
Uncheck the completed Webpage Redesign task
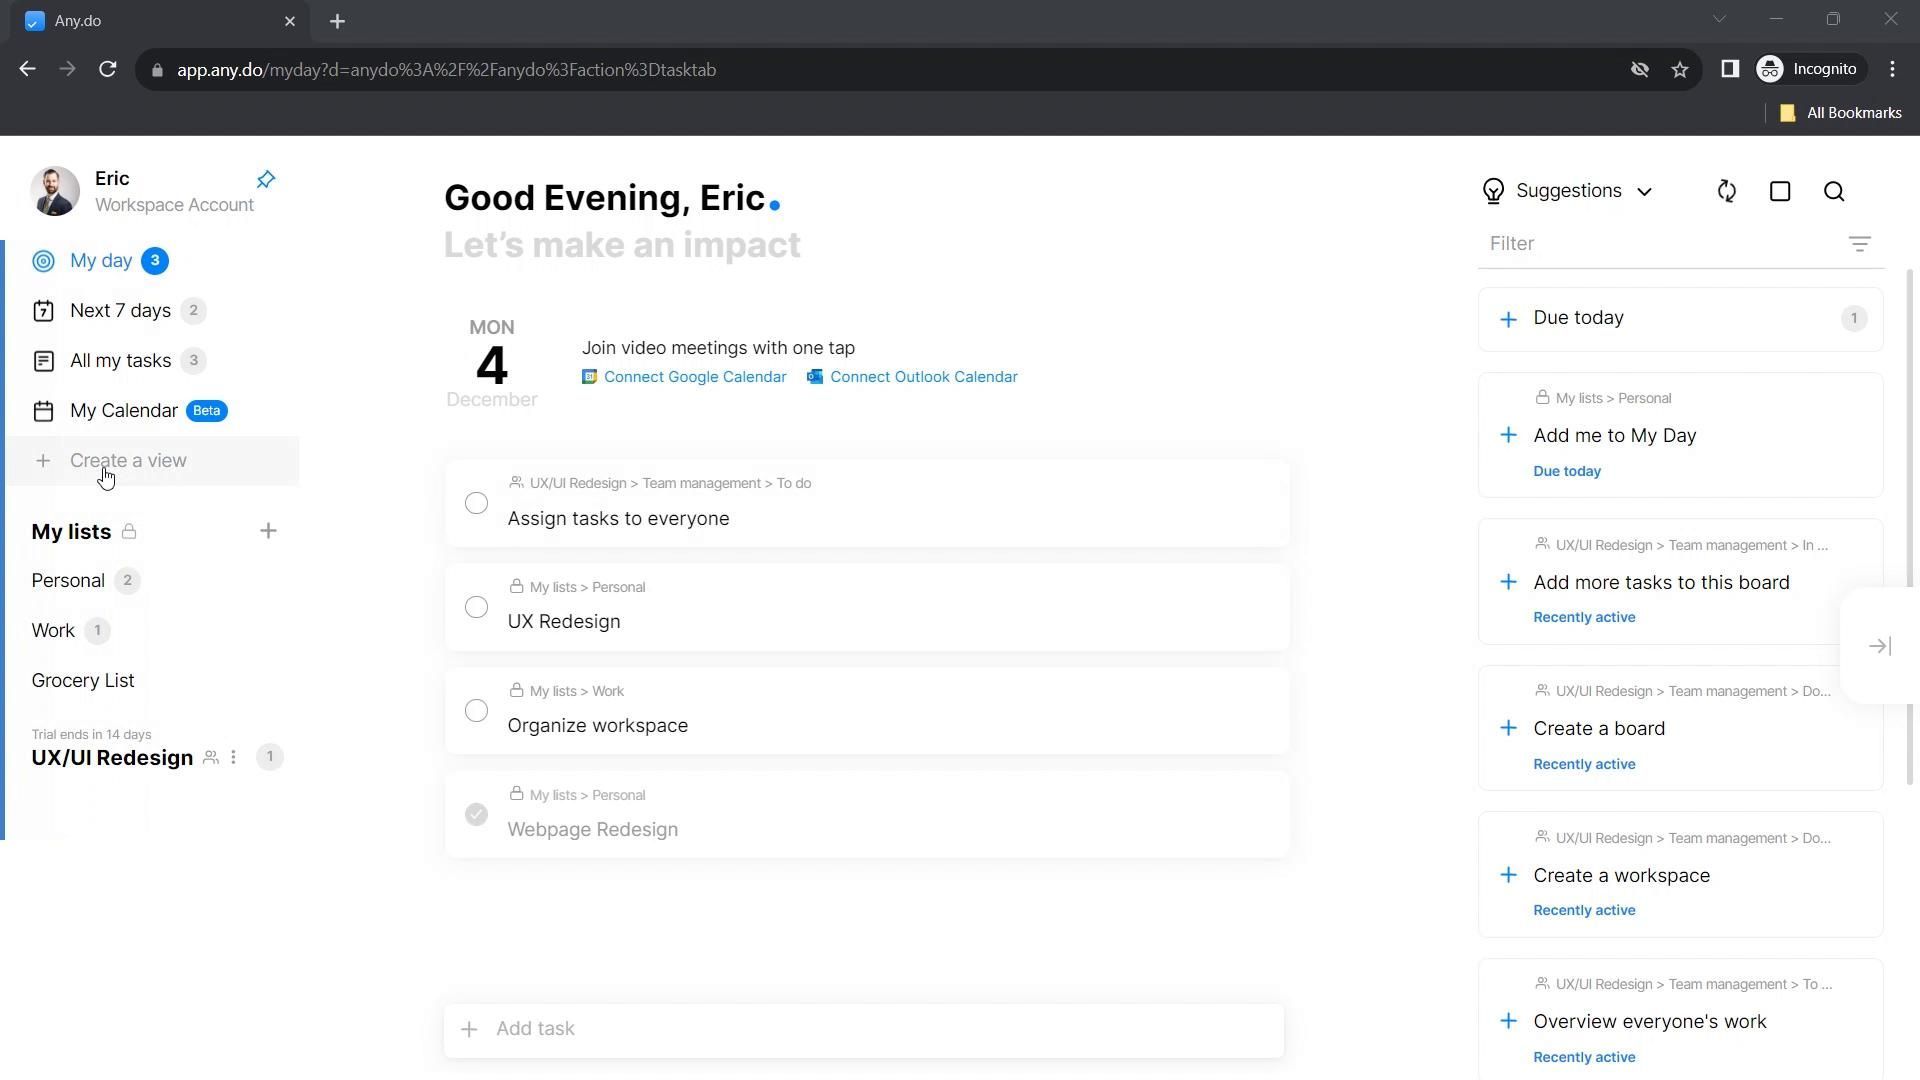476,814
